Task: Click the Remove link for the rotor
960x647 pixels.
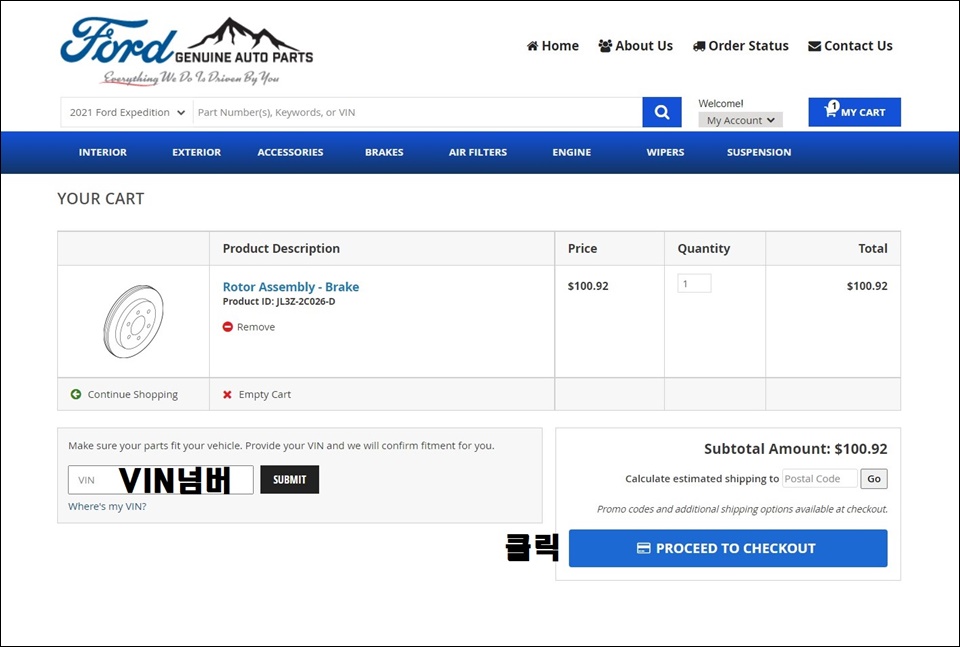Action: pos(256,327)
